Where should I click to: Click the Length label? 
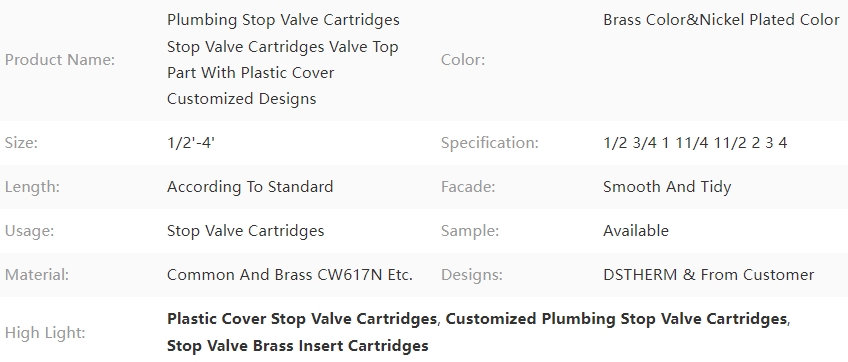click(32, 187)
